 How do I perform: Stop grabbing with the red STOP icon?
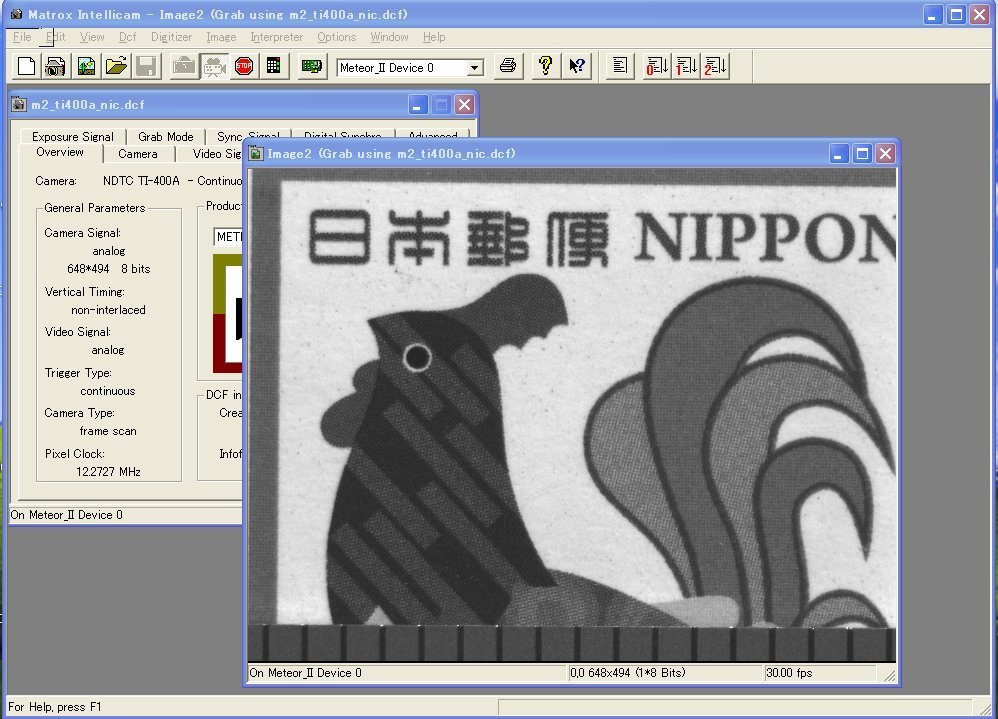(x=244, y=66)
